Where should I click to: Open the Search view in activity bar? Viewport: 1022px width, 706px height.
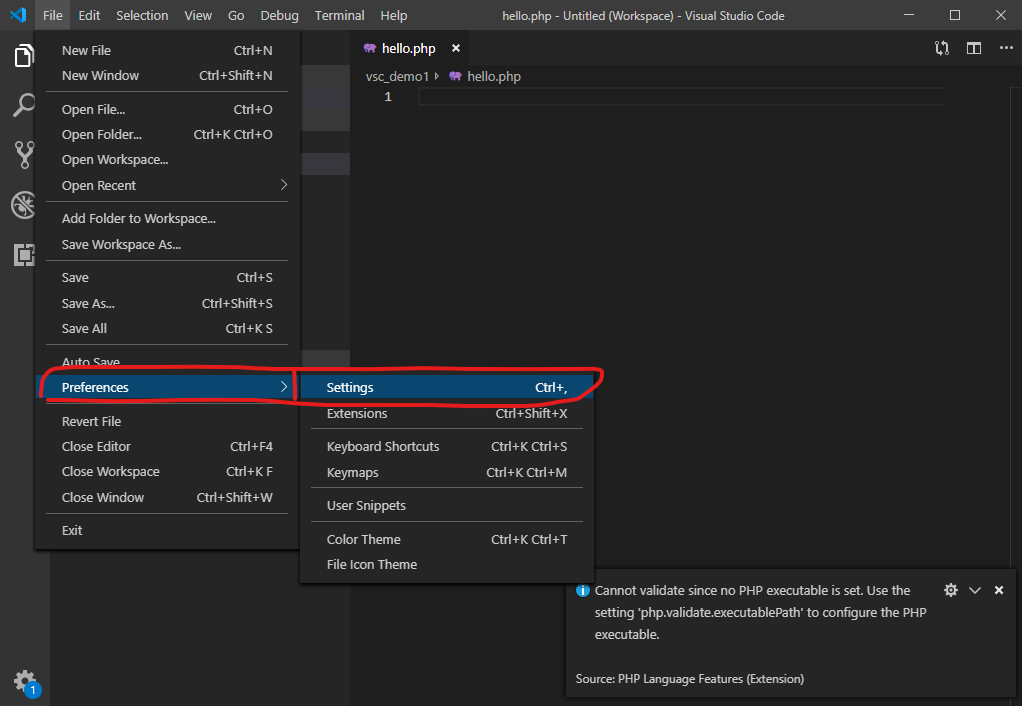click(x=24, y=105)
